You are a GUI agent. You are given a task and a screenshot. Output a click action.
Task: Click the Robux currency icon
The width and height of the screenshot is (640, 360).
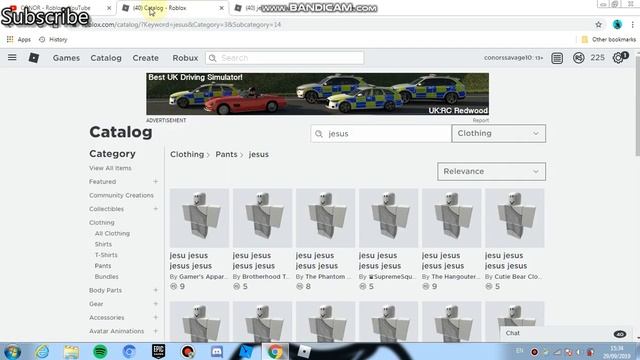[x=578, y=58]
